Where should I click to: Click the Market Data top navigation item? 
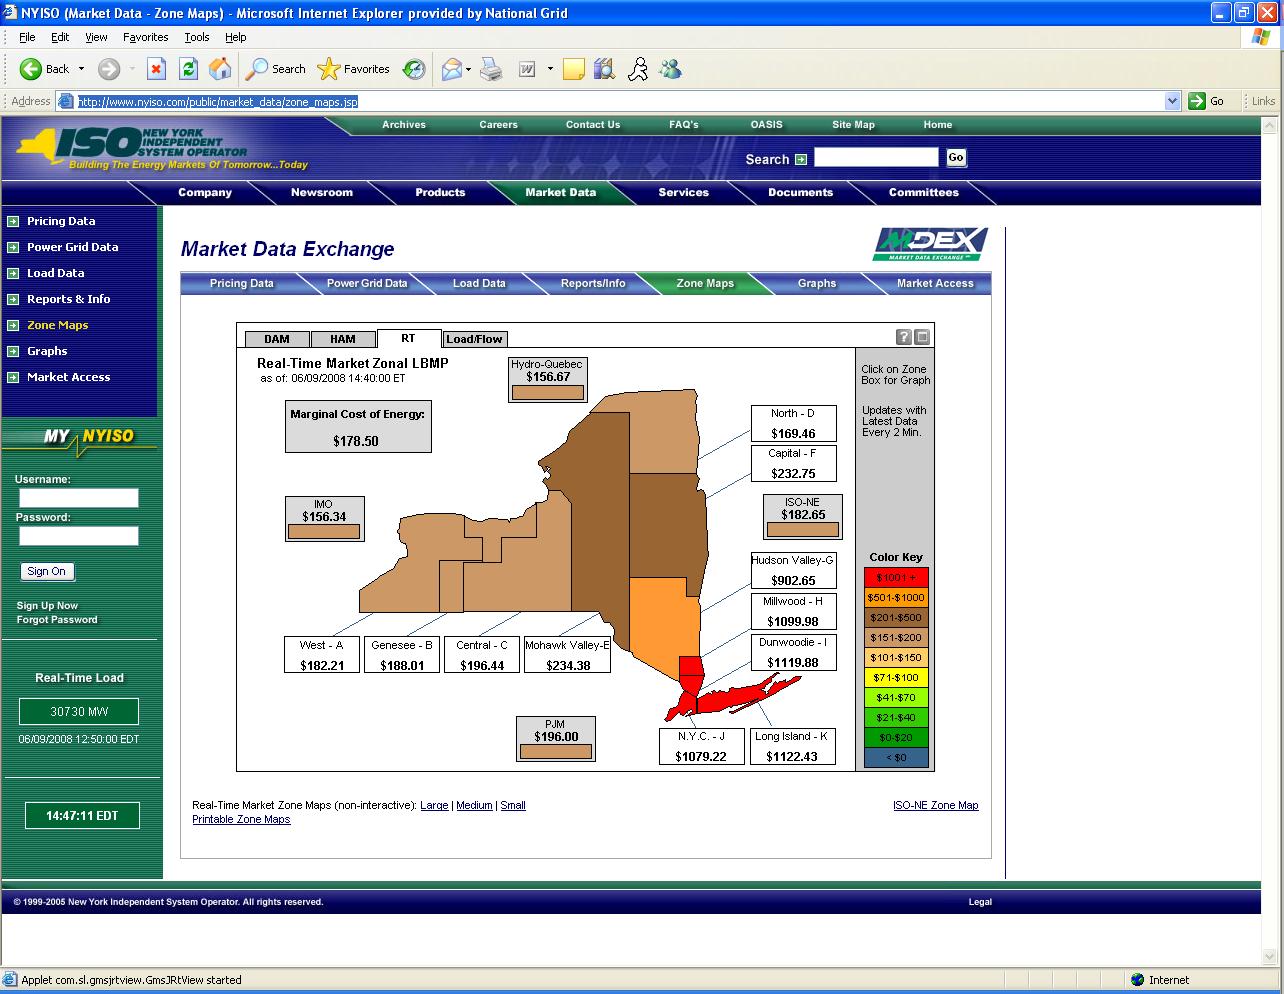point(560,192)
